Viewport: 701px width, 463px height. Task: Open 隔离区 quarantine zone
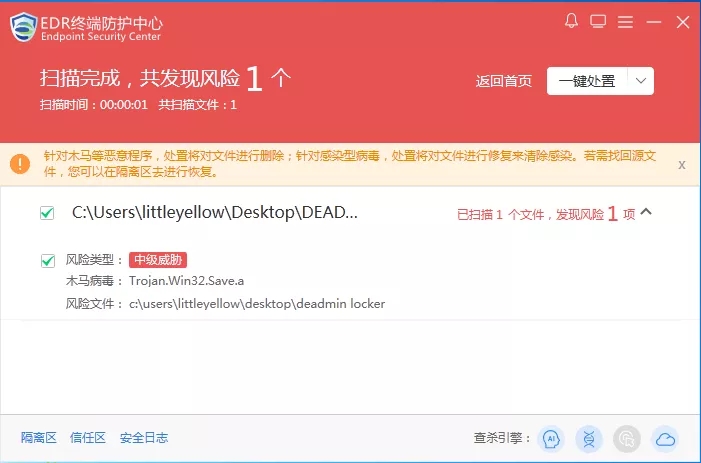pos(37,438)
